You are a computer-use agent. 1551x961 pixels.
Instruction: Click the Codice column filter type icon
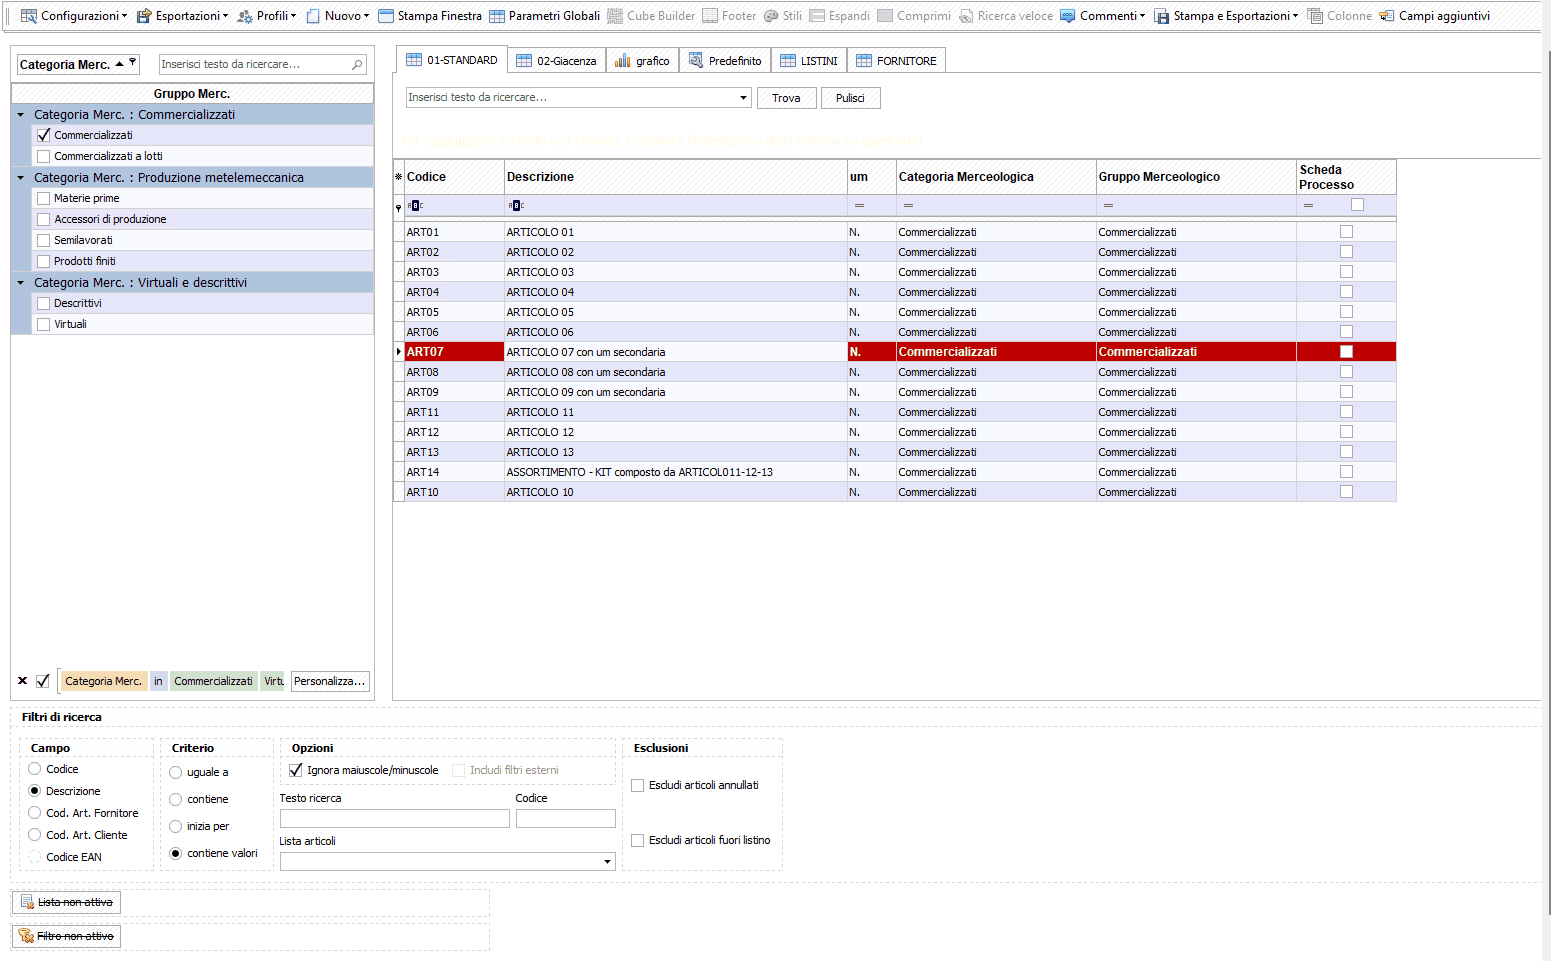[415, 205]
